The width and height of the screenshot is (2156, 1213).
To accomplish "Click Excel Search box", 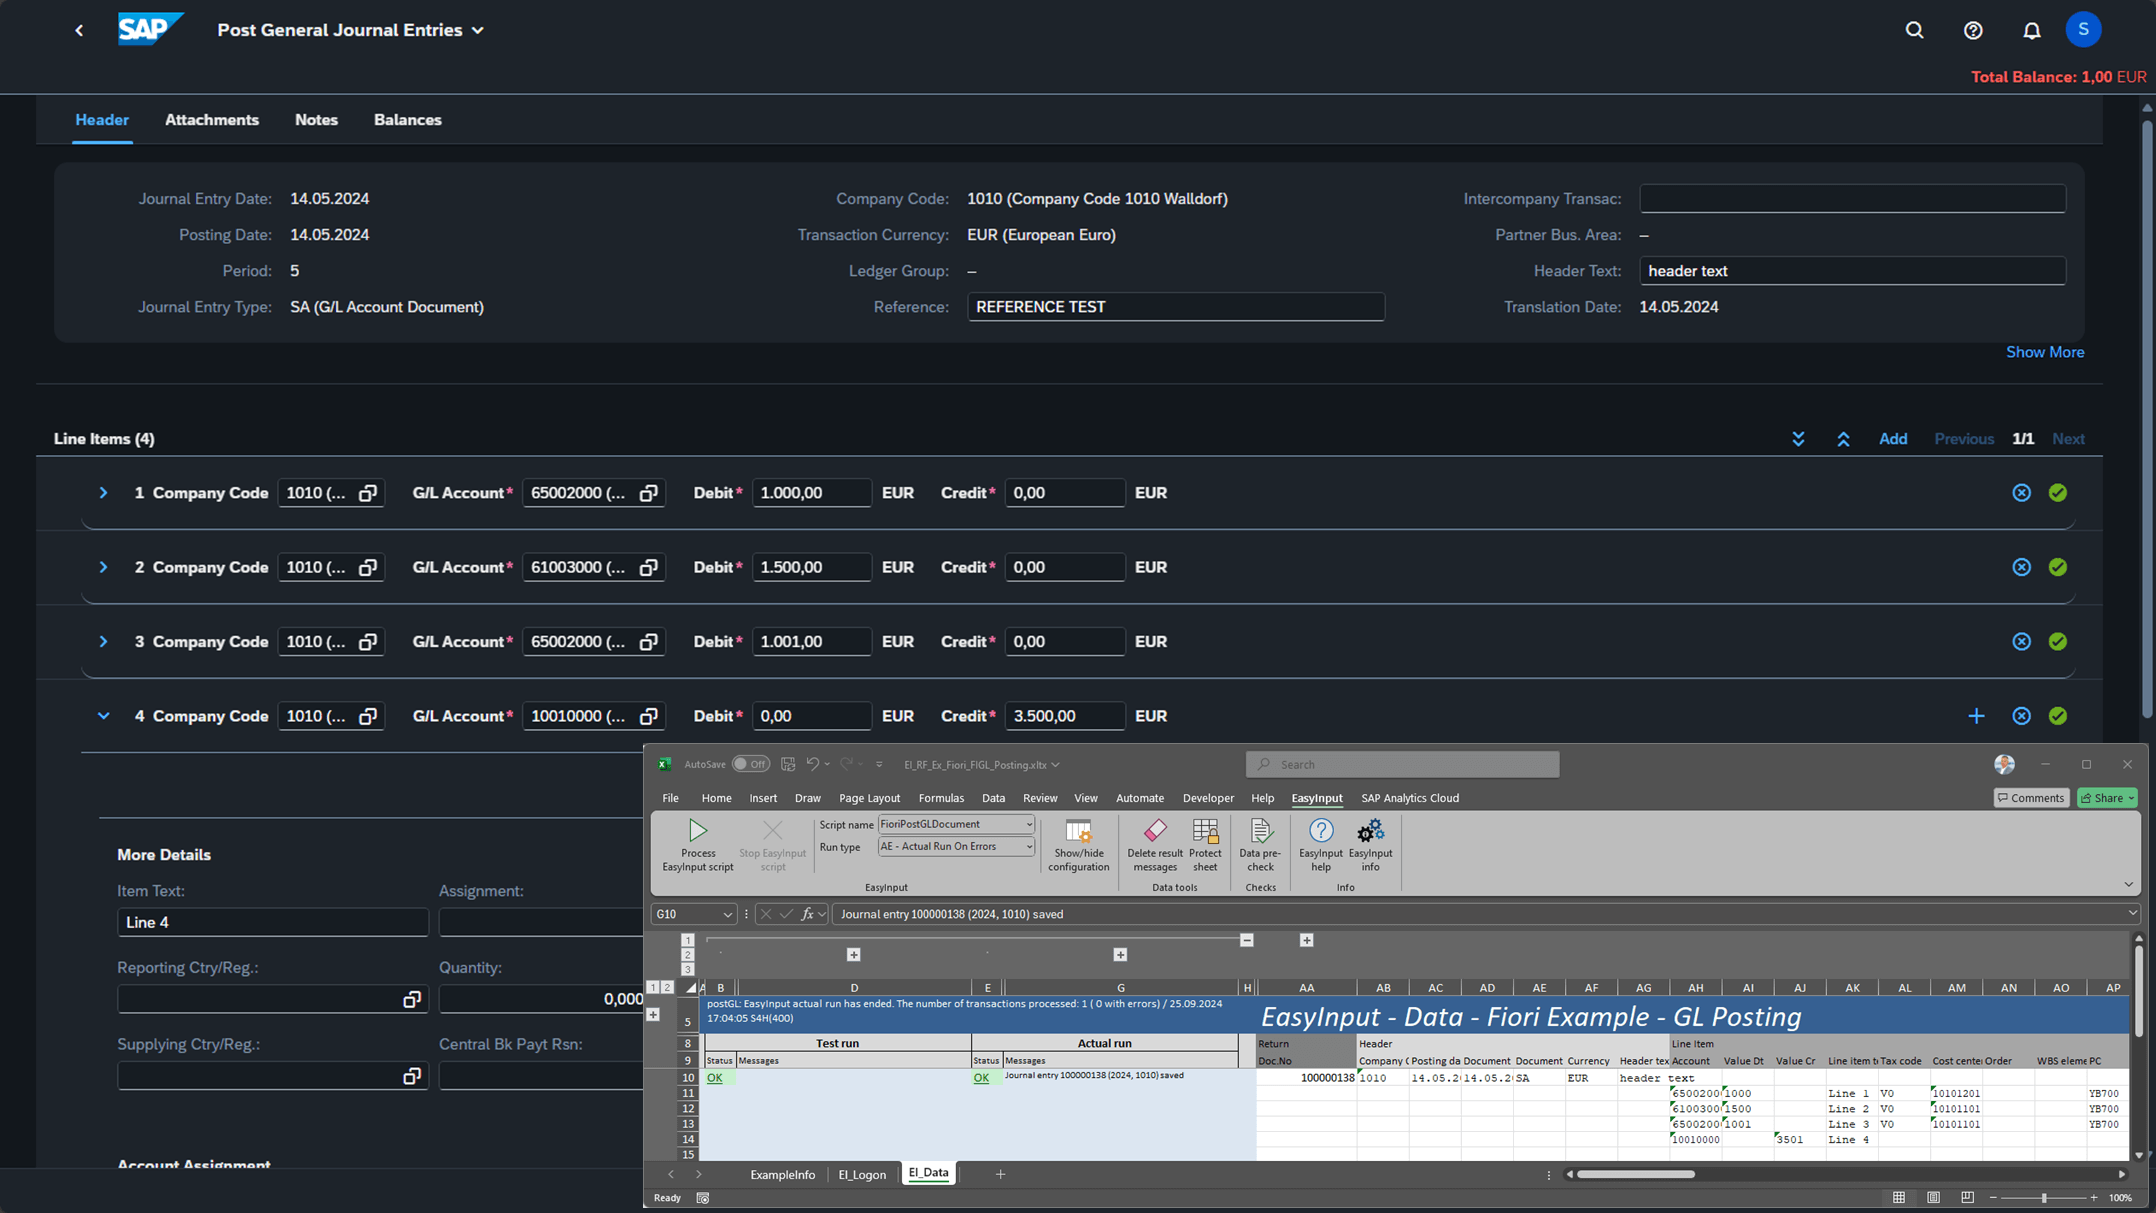I will point(1402,764).
